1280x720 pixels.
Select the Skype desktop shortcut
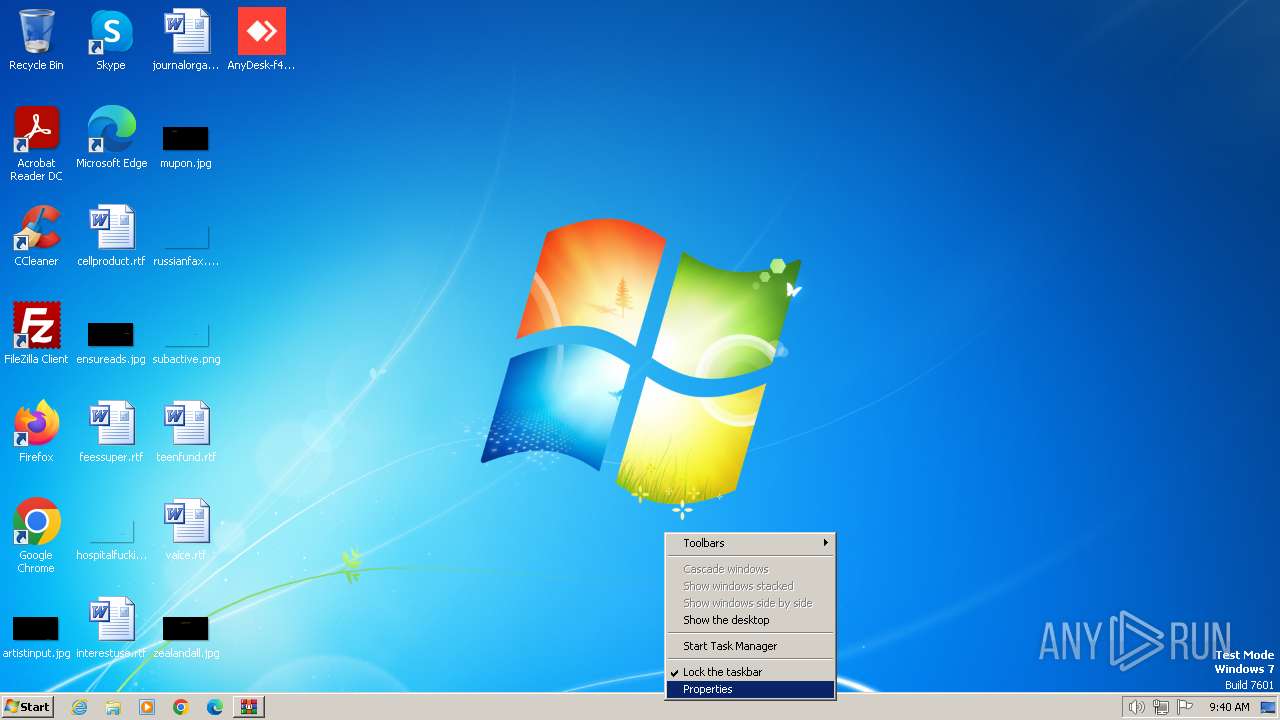(111, 40)
